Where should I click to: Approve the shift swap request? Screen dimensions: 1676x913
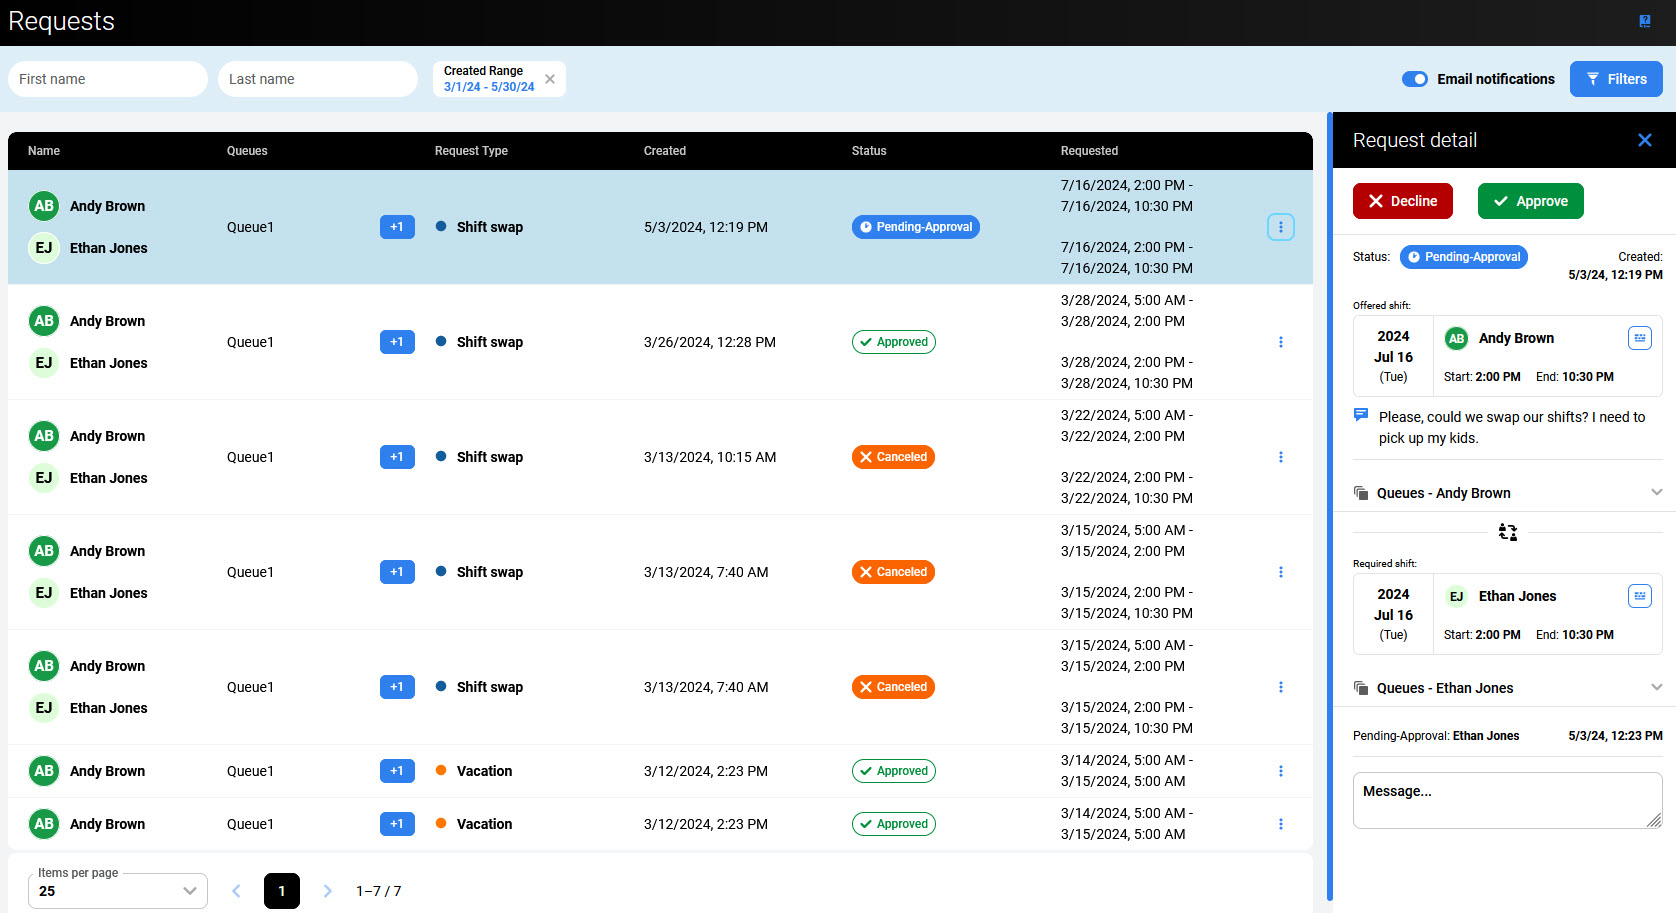click(1530, 201)
